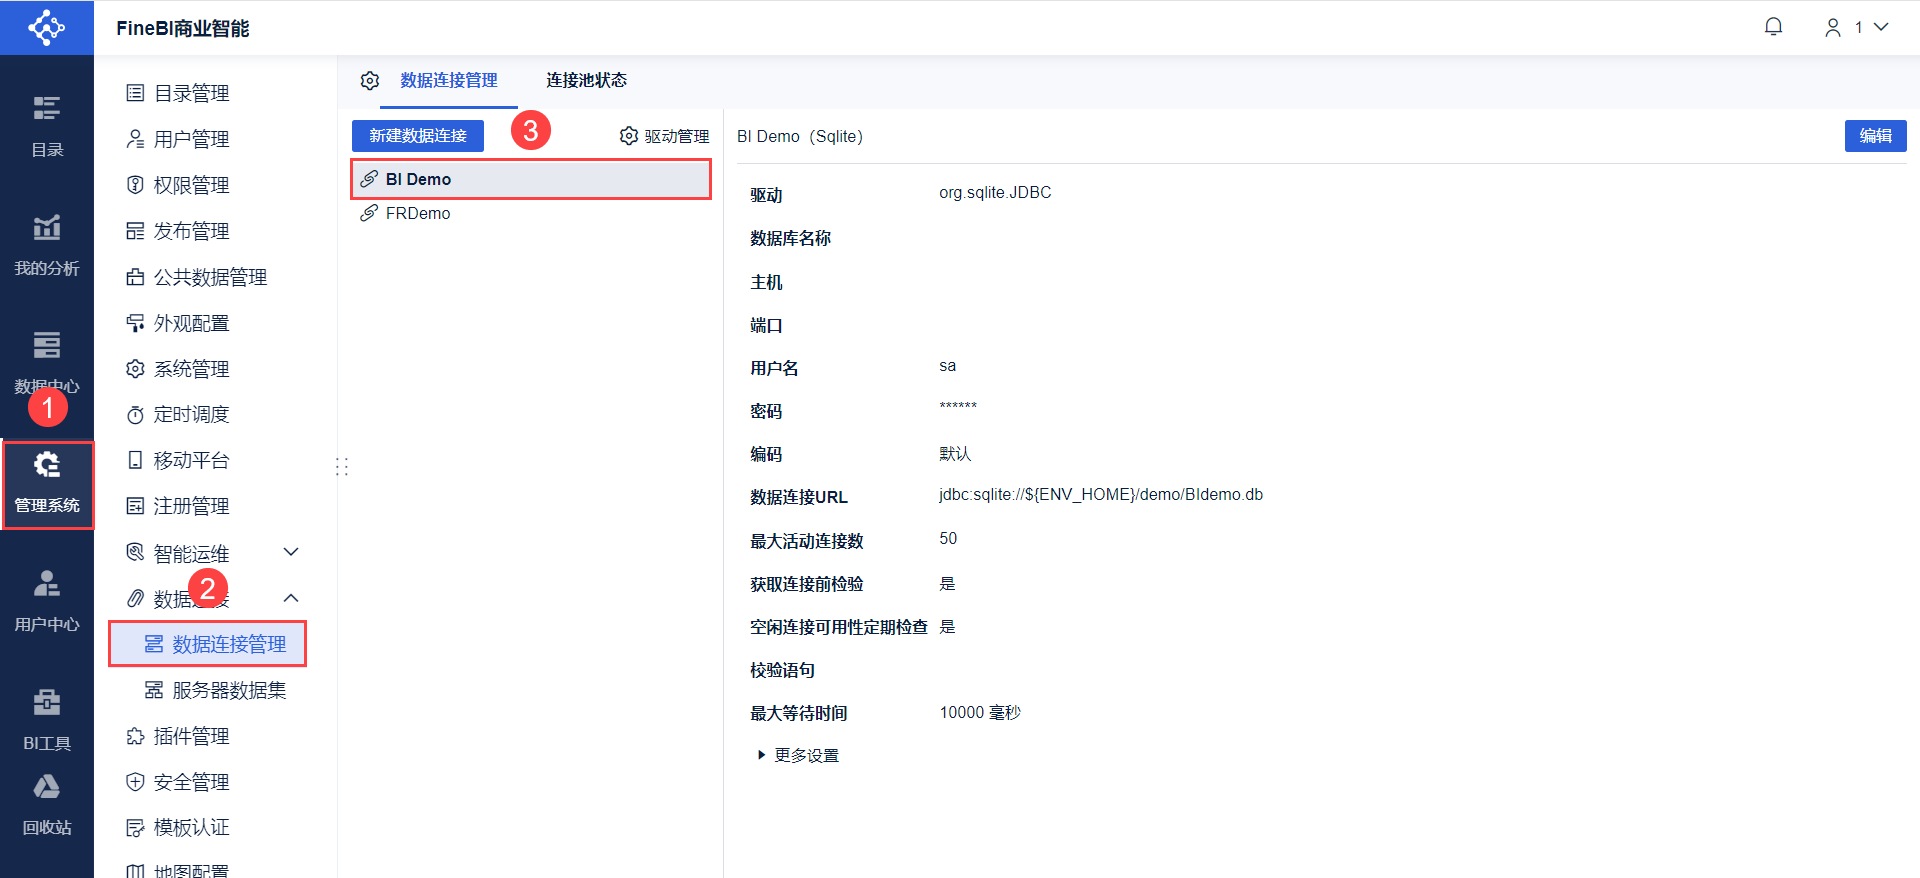
Task: Click the 插件管理 puzzle icon
Action: [135, 736]
